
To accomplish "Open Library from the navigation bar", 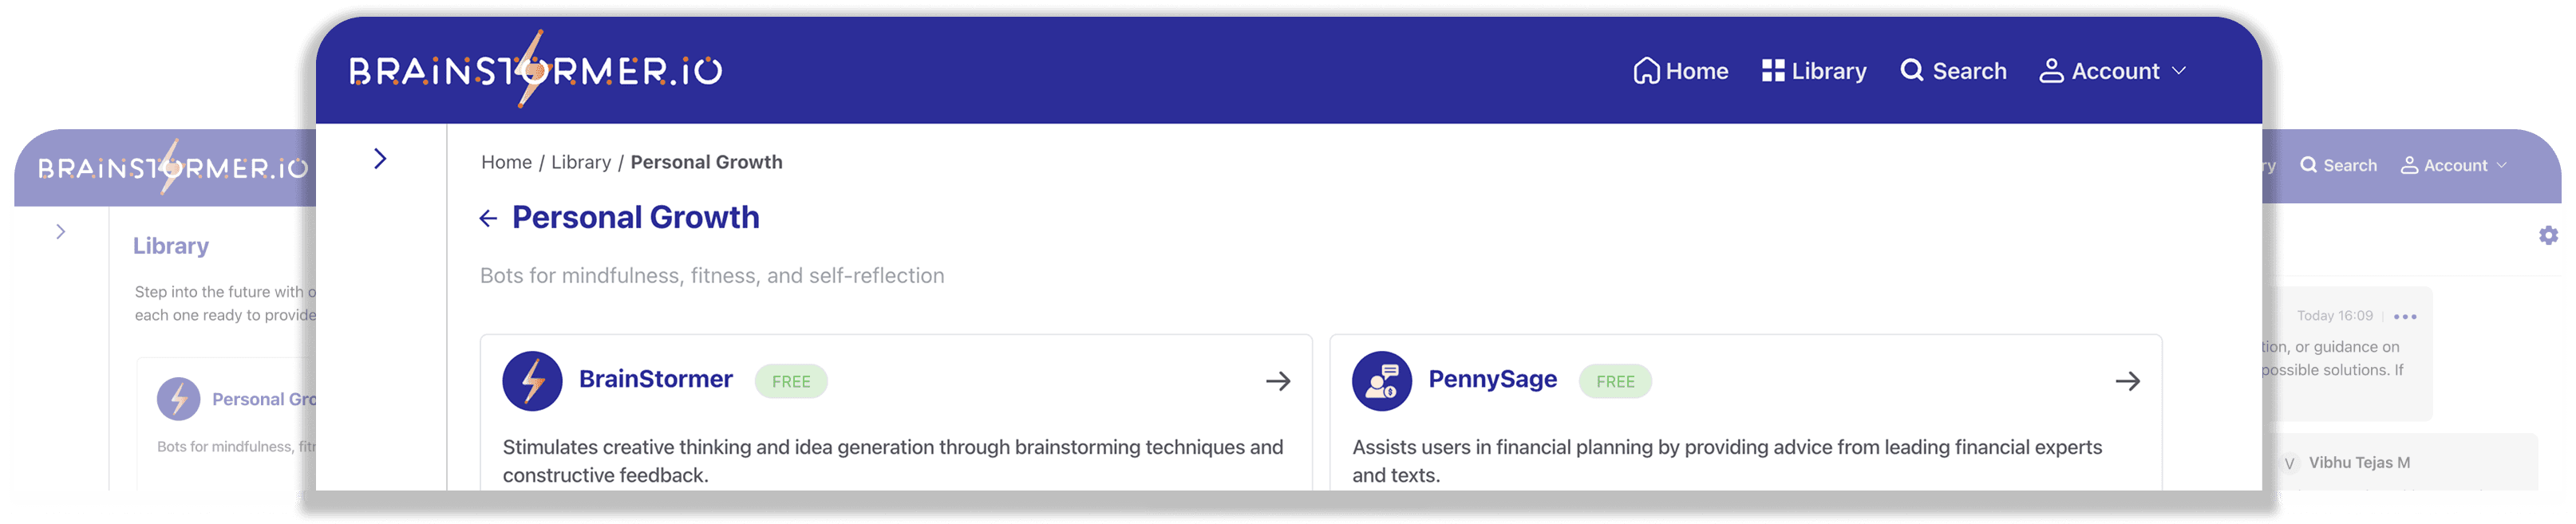I will 1814,71.
